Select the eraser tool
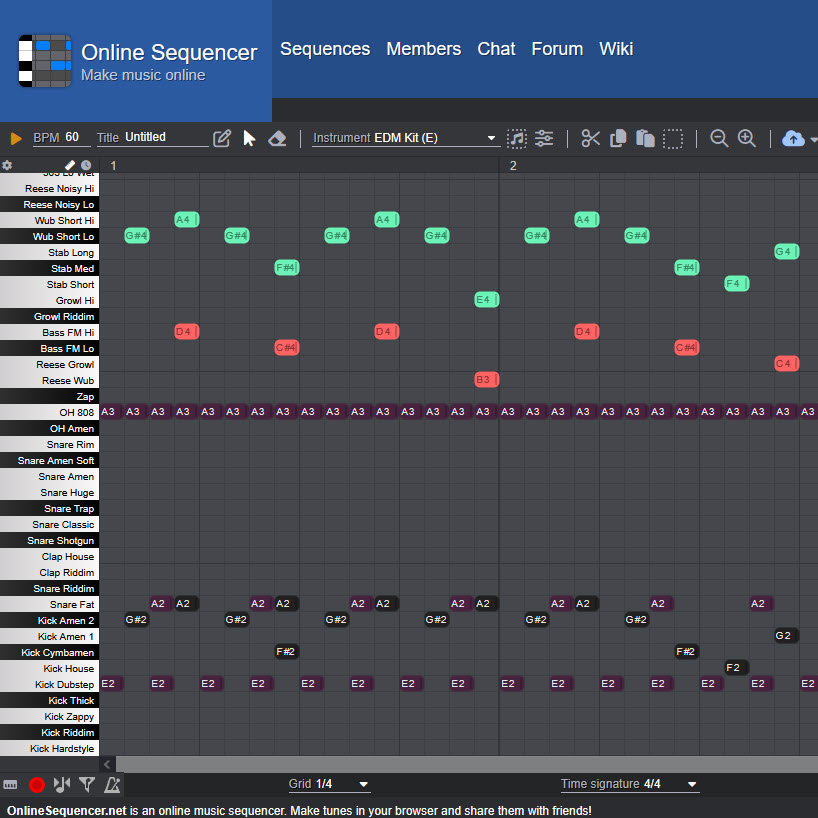 pos(277,138)
